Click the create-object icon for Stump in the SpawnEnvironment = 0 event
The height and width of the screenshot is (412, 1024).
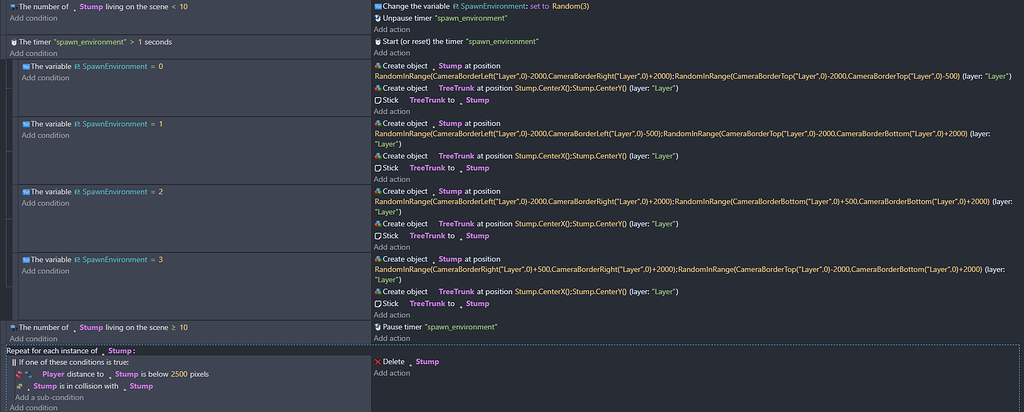tap(378, 67)
